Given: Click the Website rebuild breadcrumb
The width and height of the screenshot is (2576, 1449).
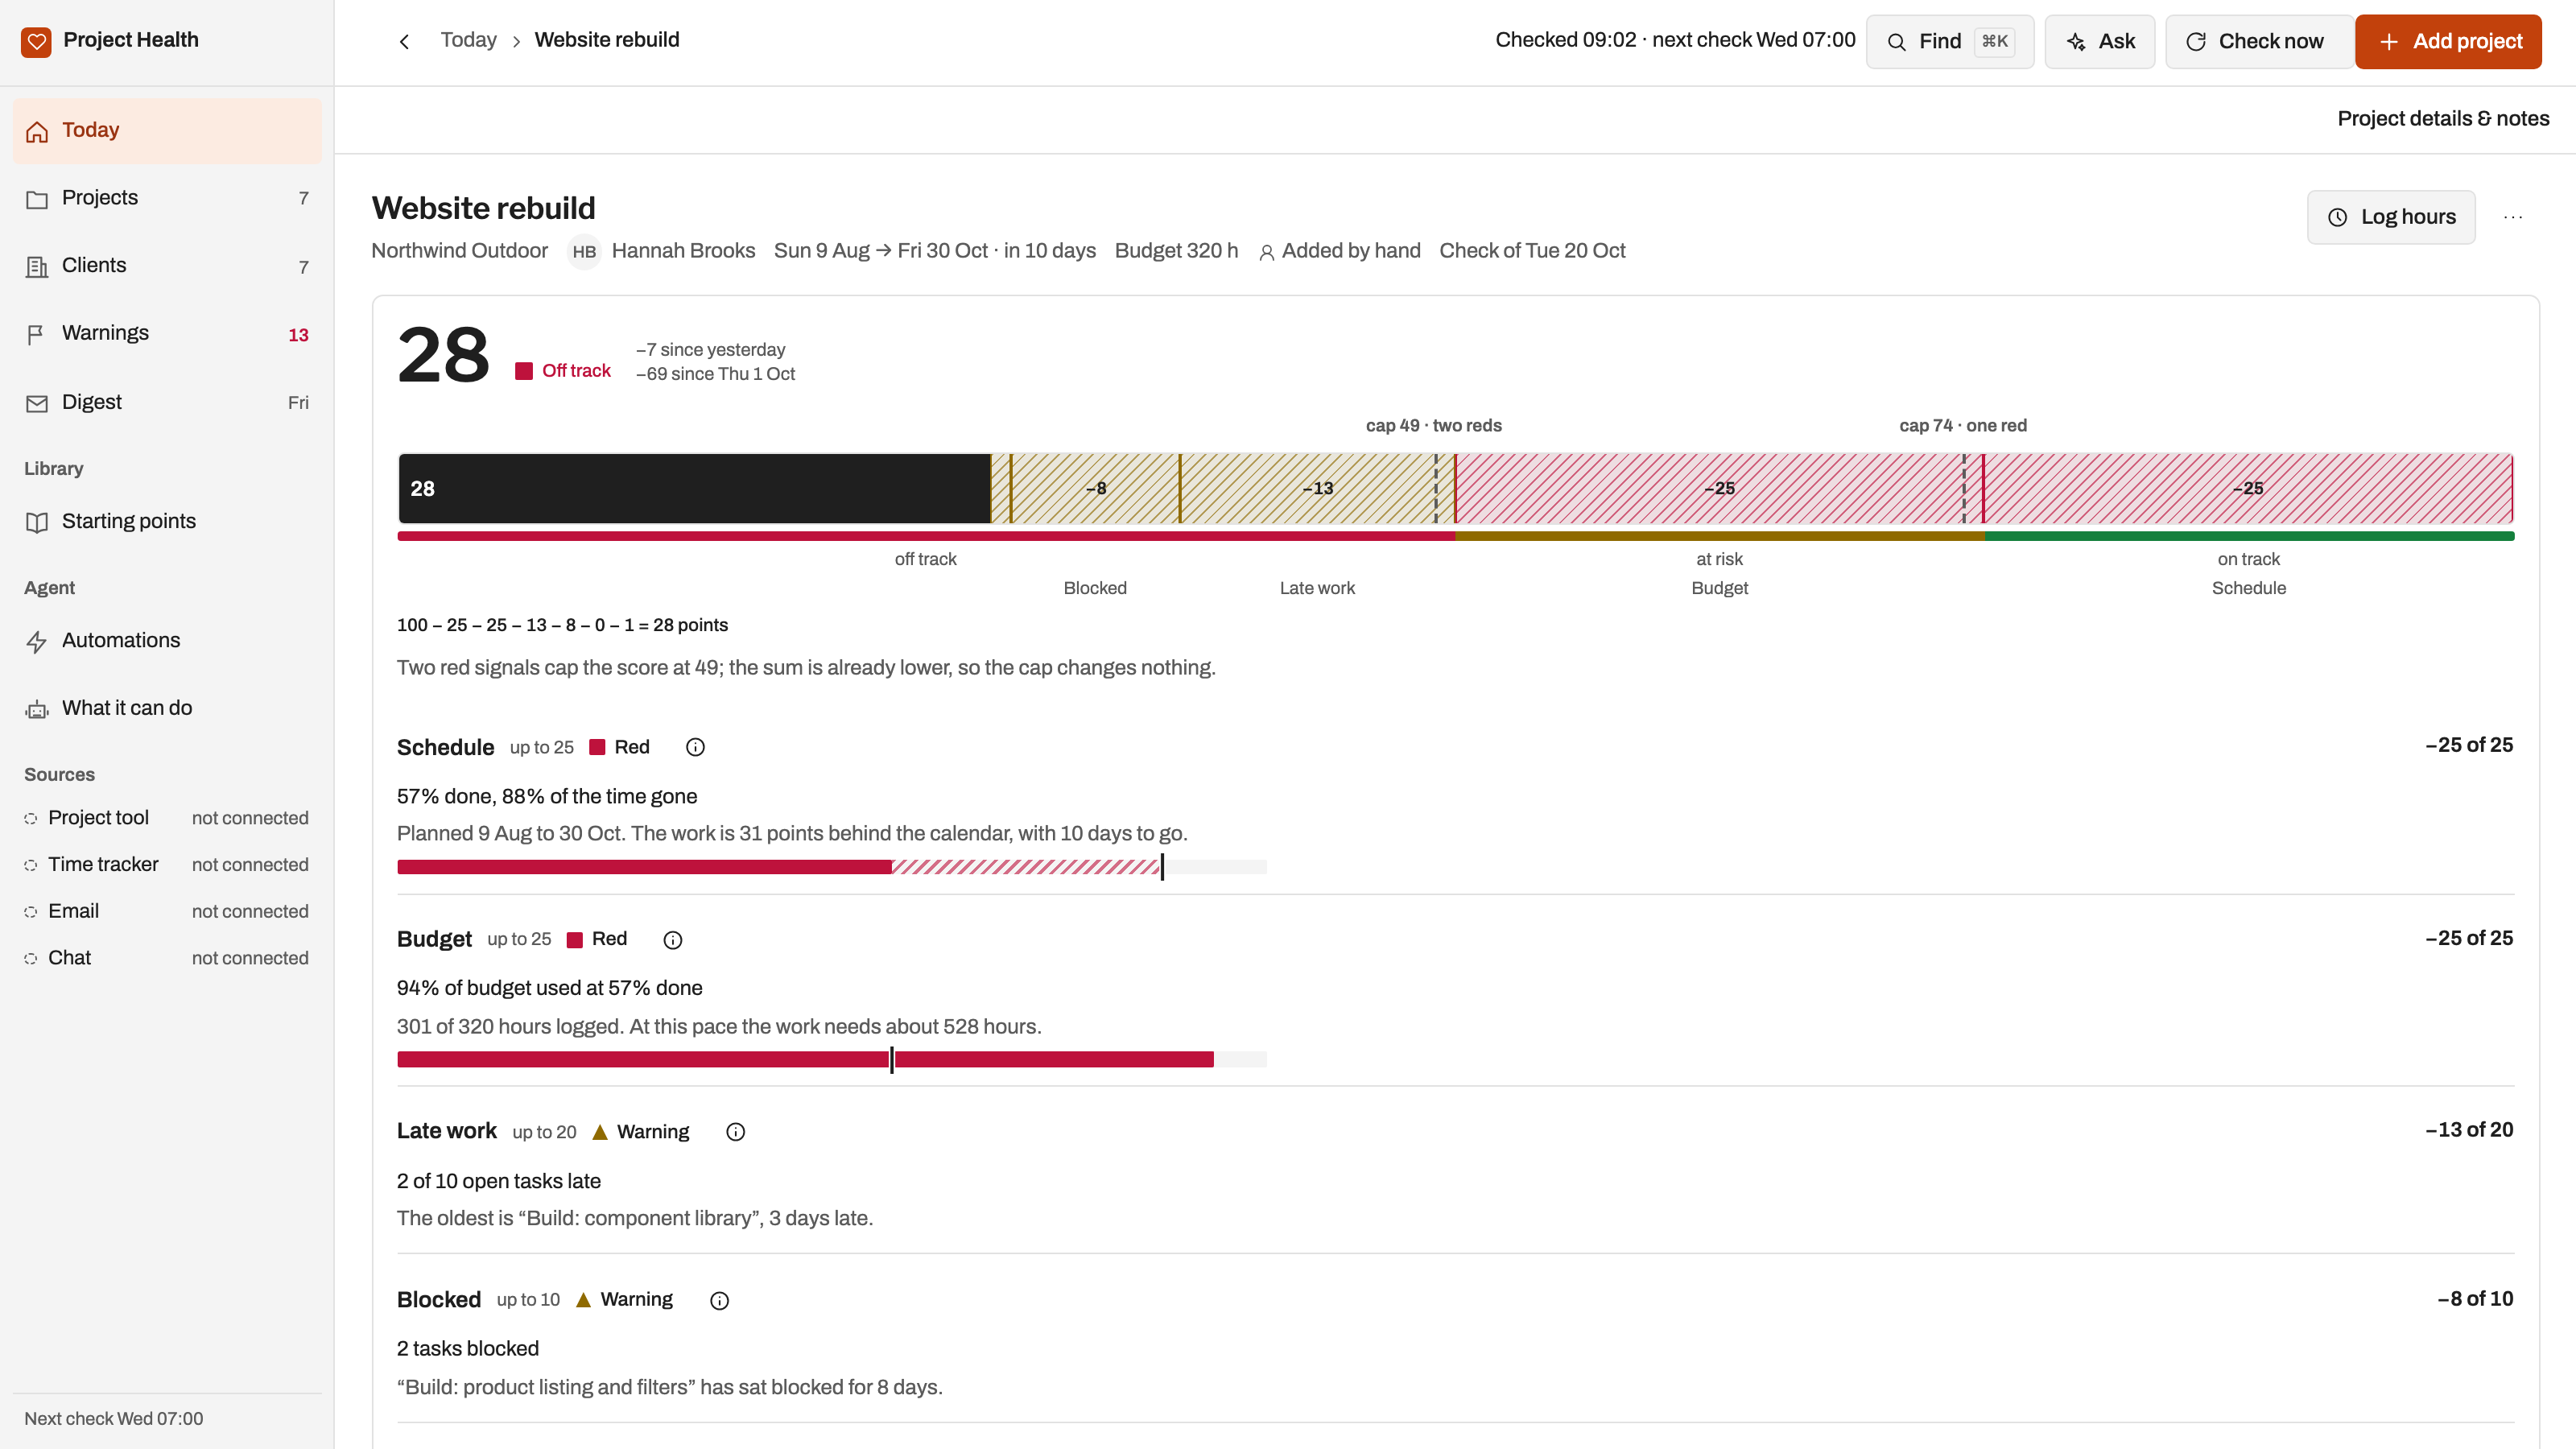Looking at the screenshot, I should point(606,40).
